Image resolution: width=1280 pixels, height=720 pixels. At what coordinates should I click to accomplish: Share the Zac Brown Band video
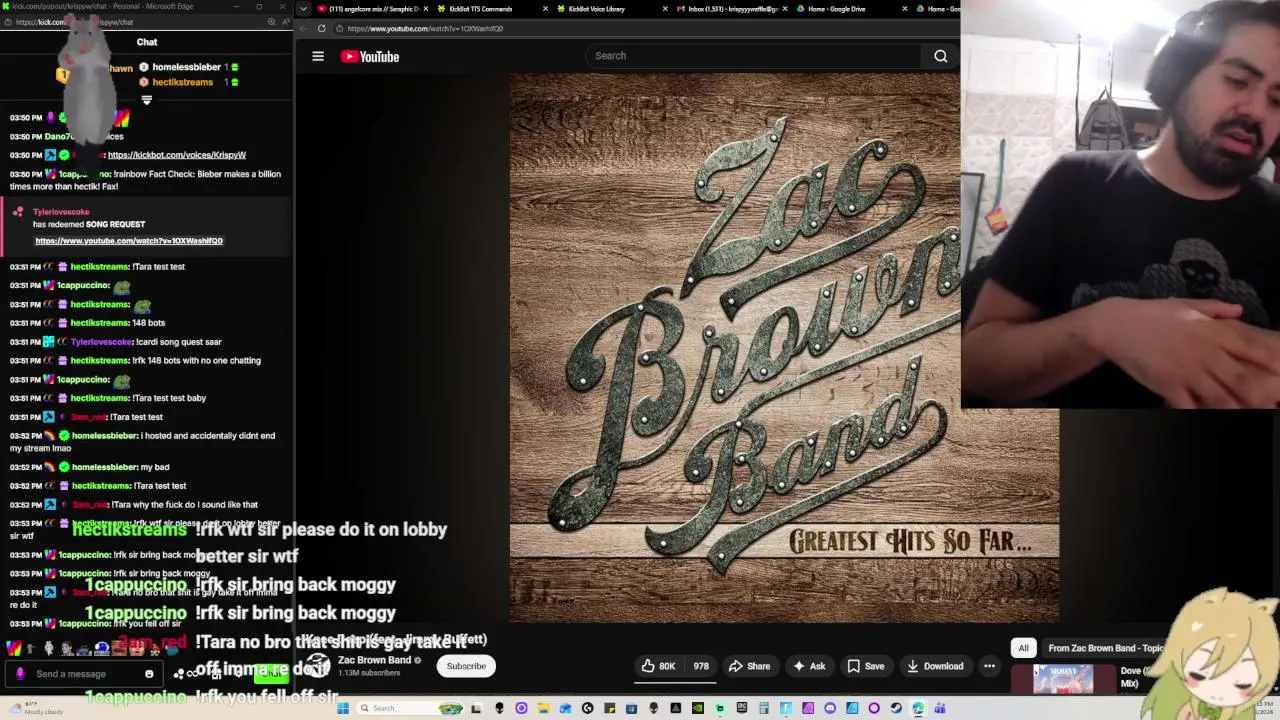click(x=749, y=666)
